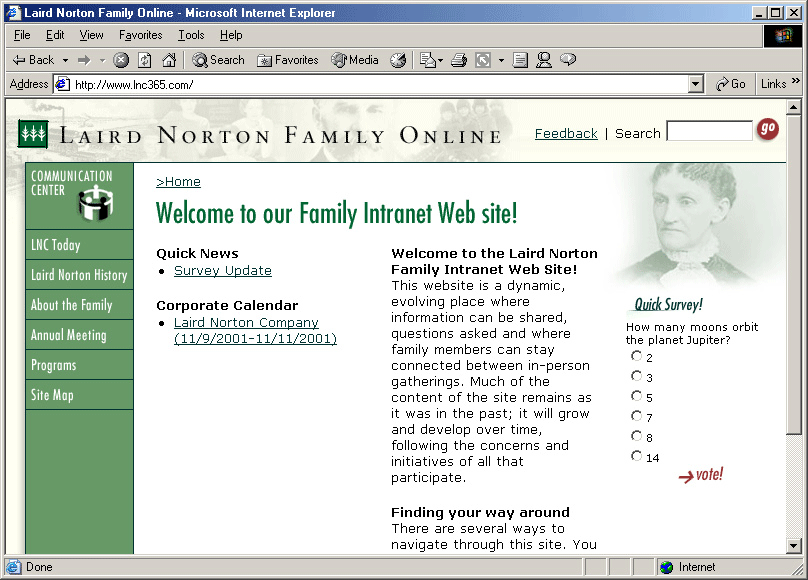Click the Internet zone globe in status bar
Screen dimensions: 808x580
(x=666, y=567)
